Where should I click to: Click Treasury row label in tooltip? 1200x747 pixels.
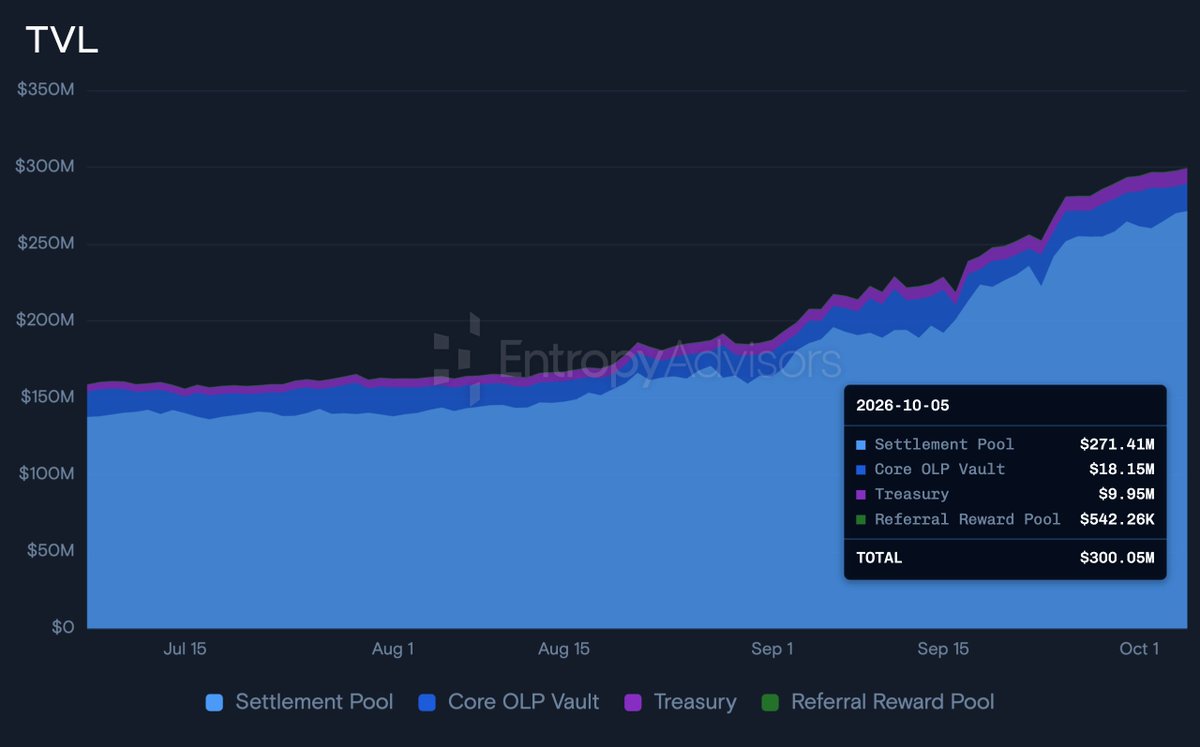(912, 494)
